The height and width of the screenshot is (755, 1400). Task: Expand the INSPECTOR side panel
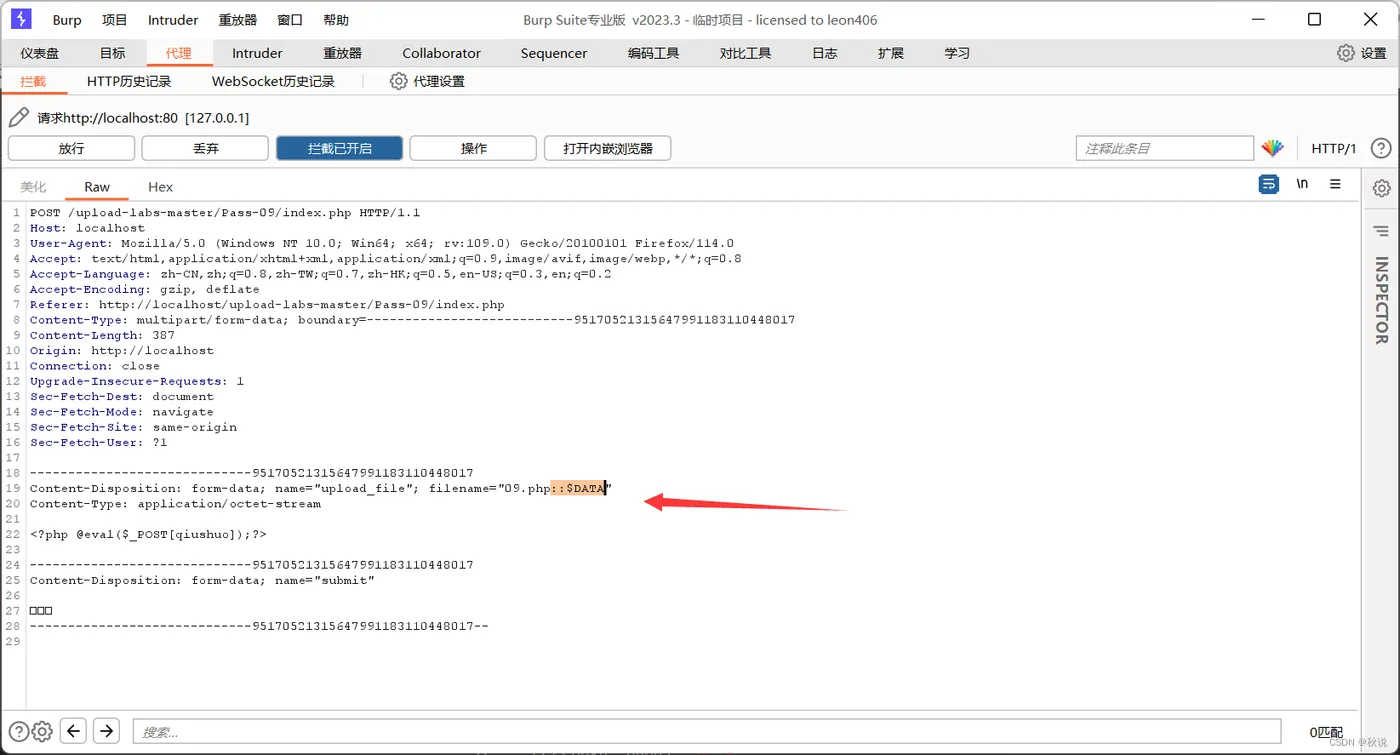point(1381,300)
